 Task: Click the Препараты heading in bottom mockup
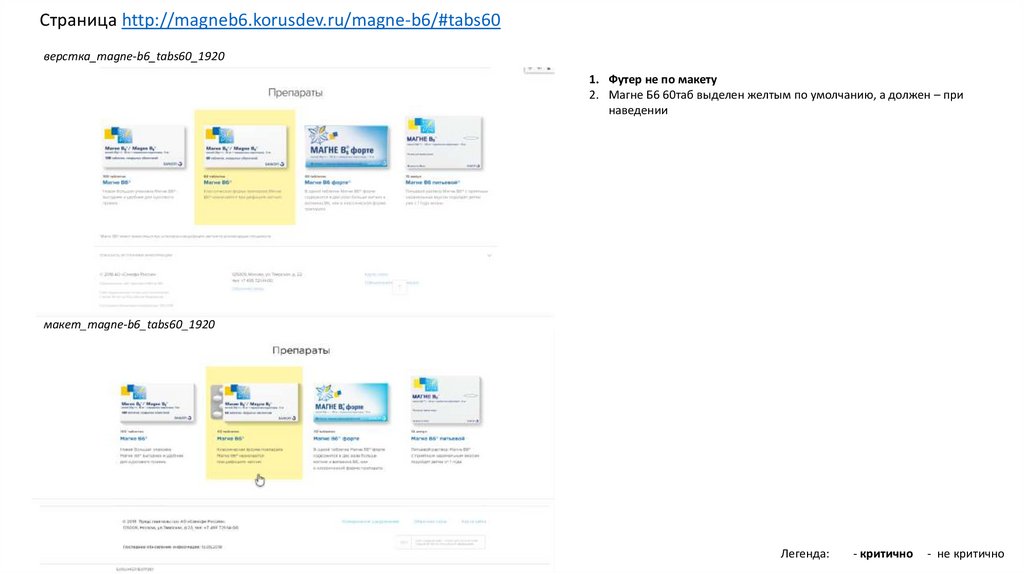(300, 351)
